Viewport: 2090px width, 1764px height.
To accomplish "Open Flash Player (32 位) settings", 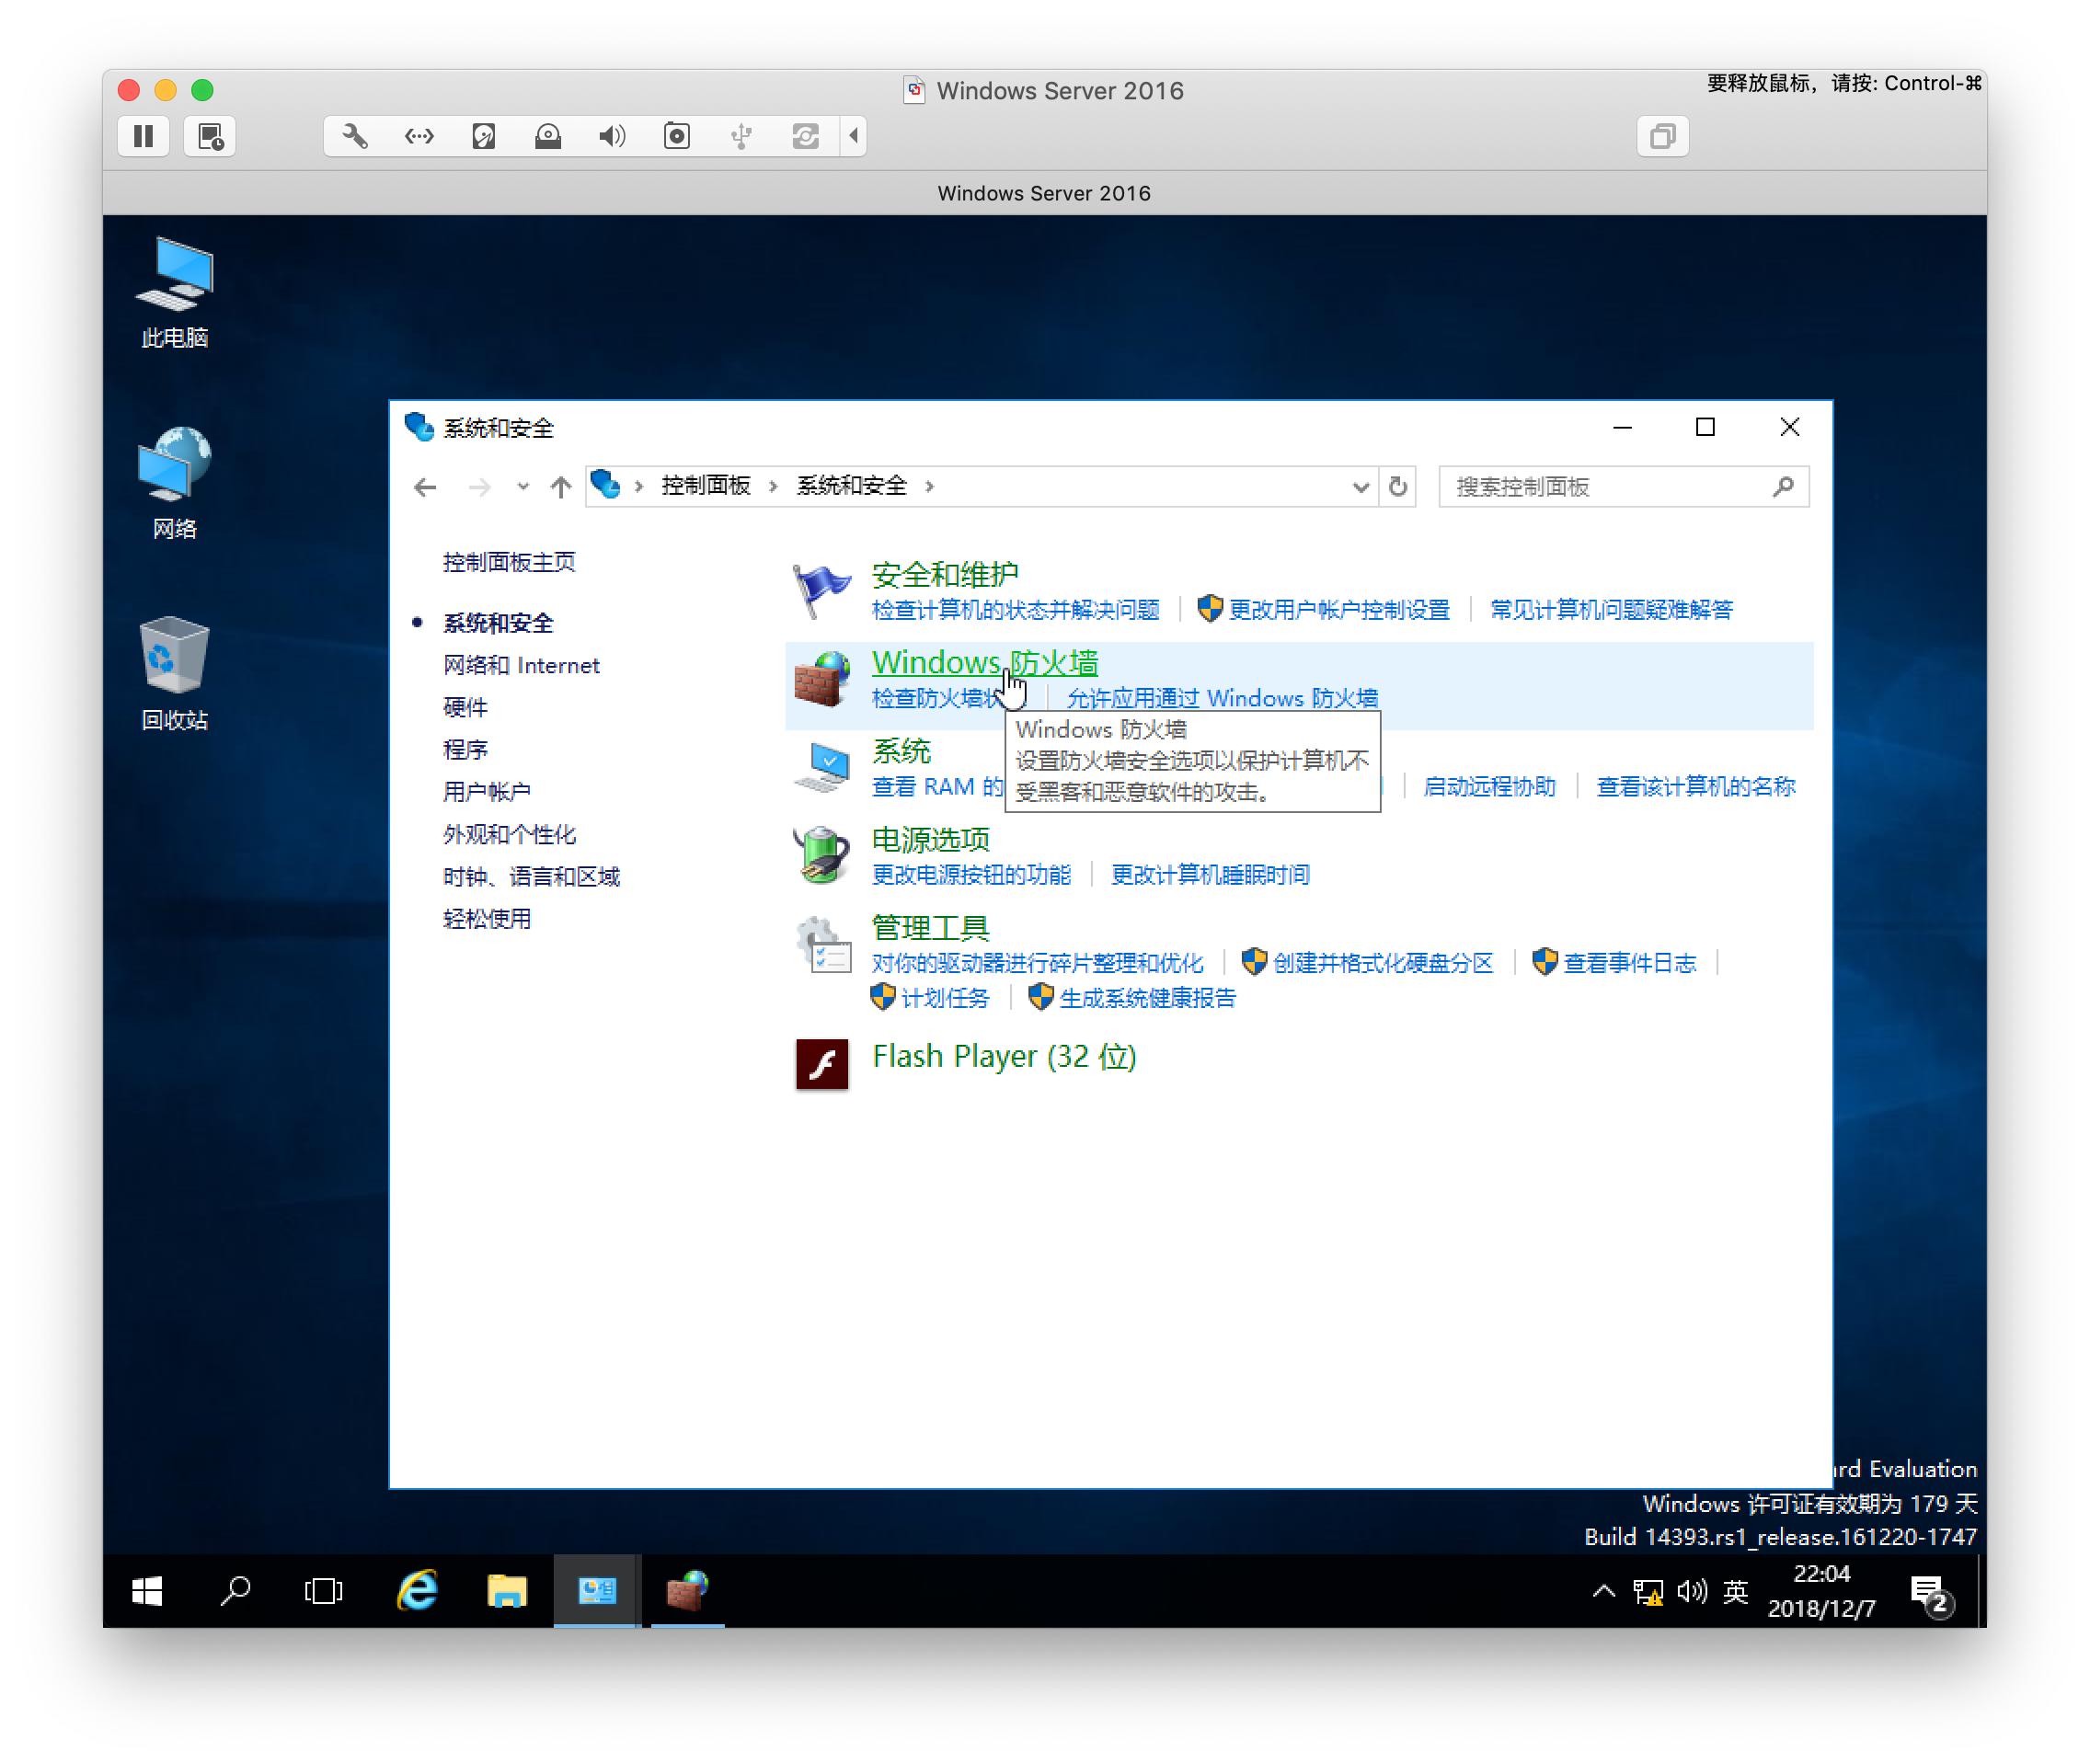I will pyautogui.click(x=1002, y=1056).
